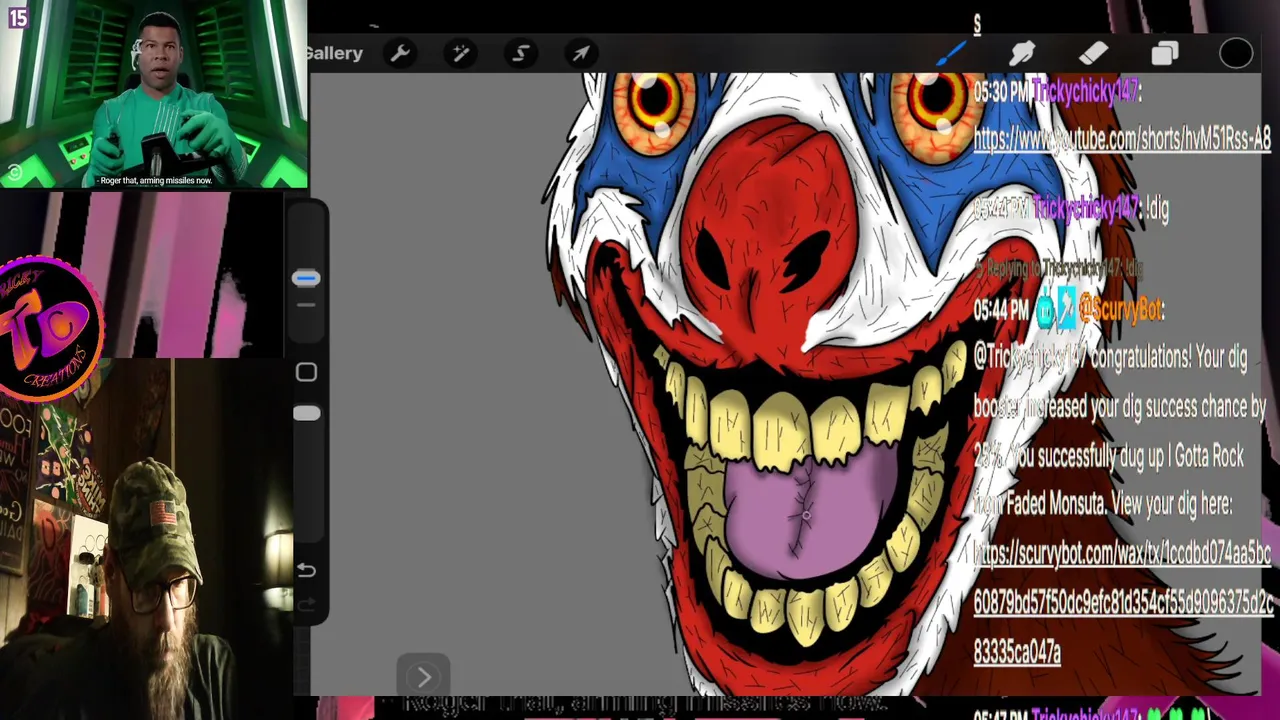This screenshot has width=1280, height=720.
Task: Click 'Replying to Trickychicky147' reply header
Action: 1058,268
